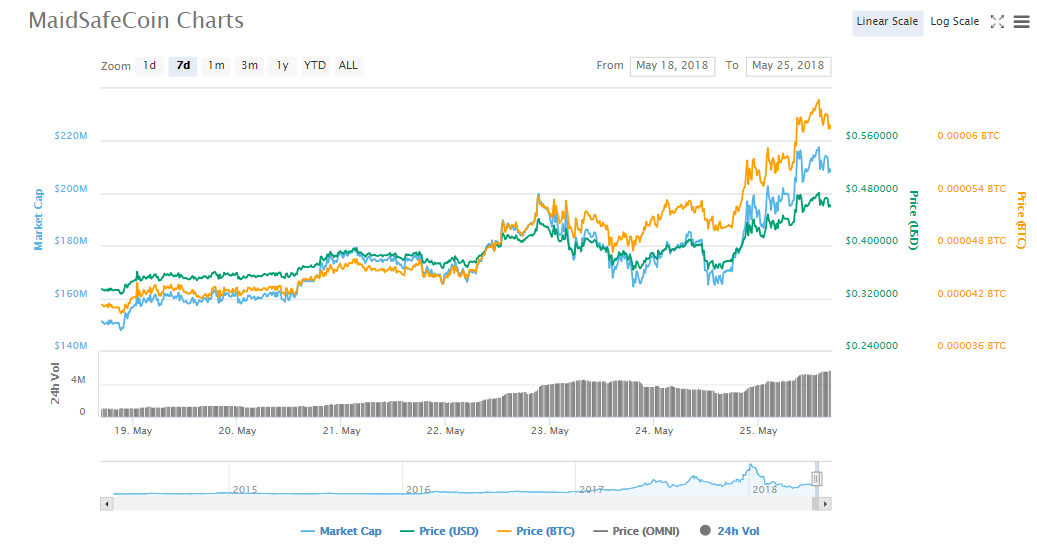1037x545 pixels.
Task: Select Linear Scale option
Action: (x=888, y=22)
